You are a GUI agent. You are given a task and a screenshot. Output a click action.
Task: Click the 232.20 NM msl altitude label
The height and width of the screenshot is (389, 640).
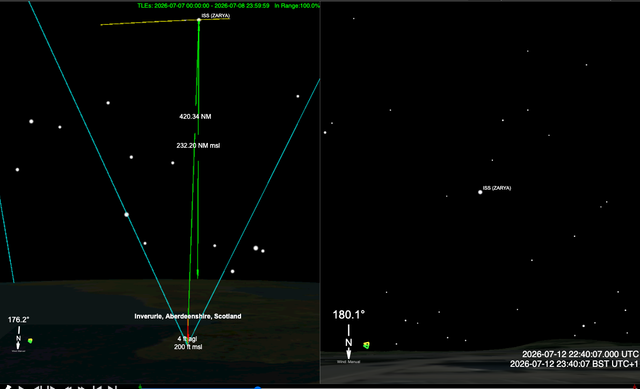(198, 145)
